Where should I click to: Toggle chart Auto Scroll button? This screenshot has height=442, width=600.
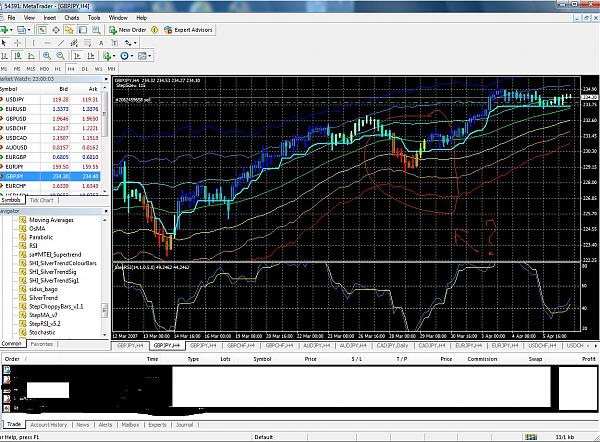(x=77, y=56)
